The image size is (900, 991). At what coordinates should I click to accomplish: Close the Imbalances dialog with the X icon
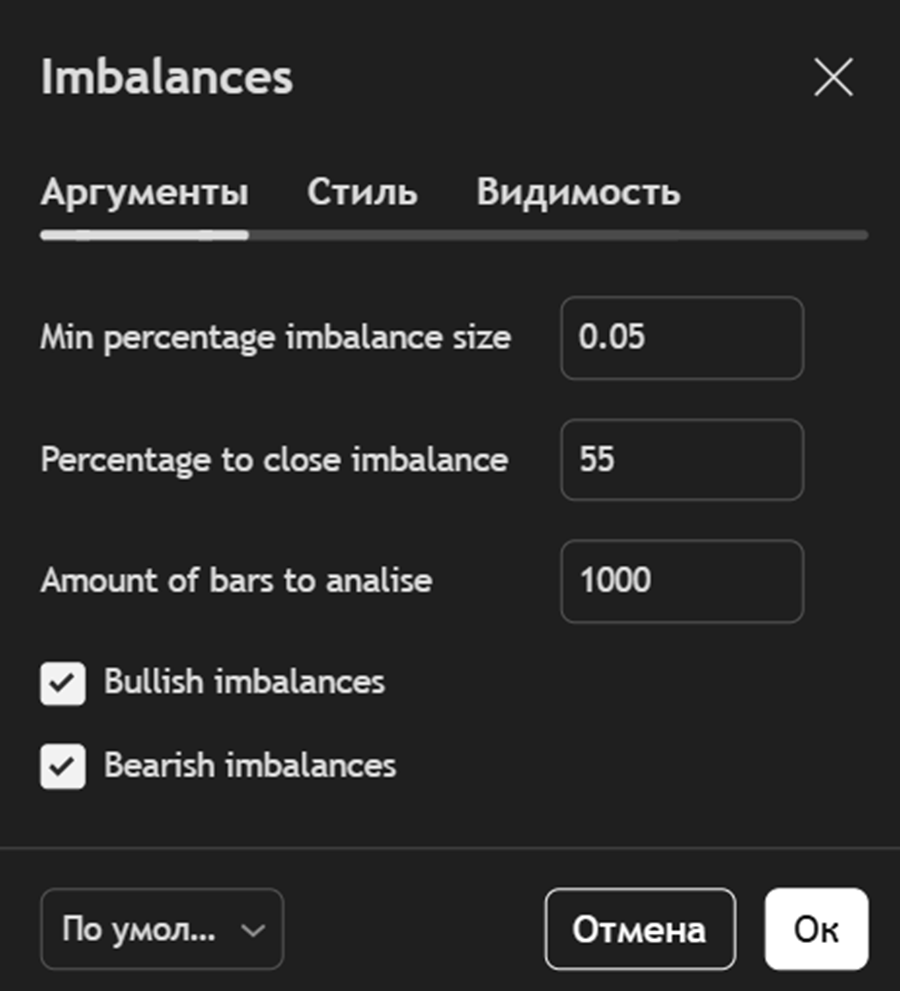click(833, 78)
